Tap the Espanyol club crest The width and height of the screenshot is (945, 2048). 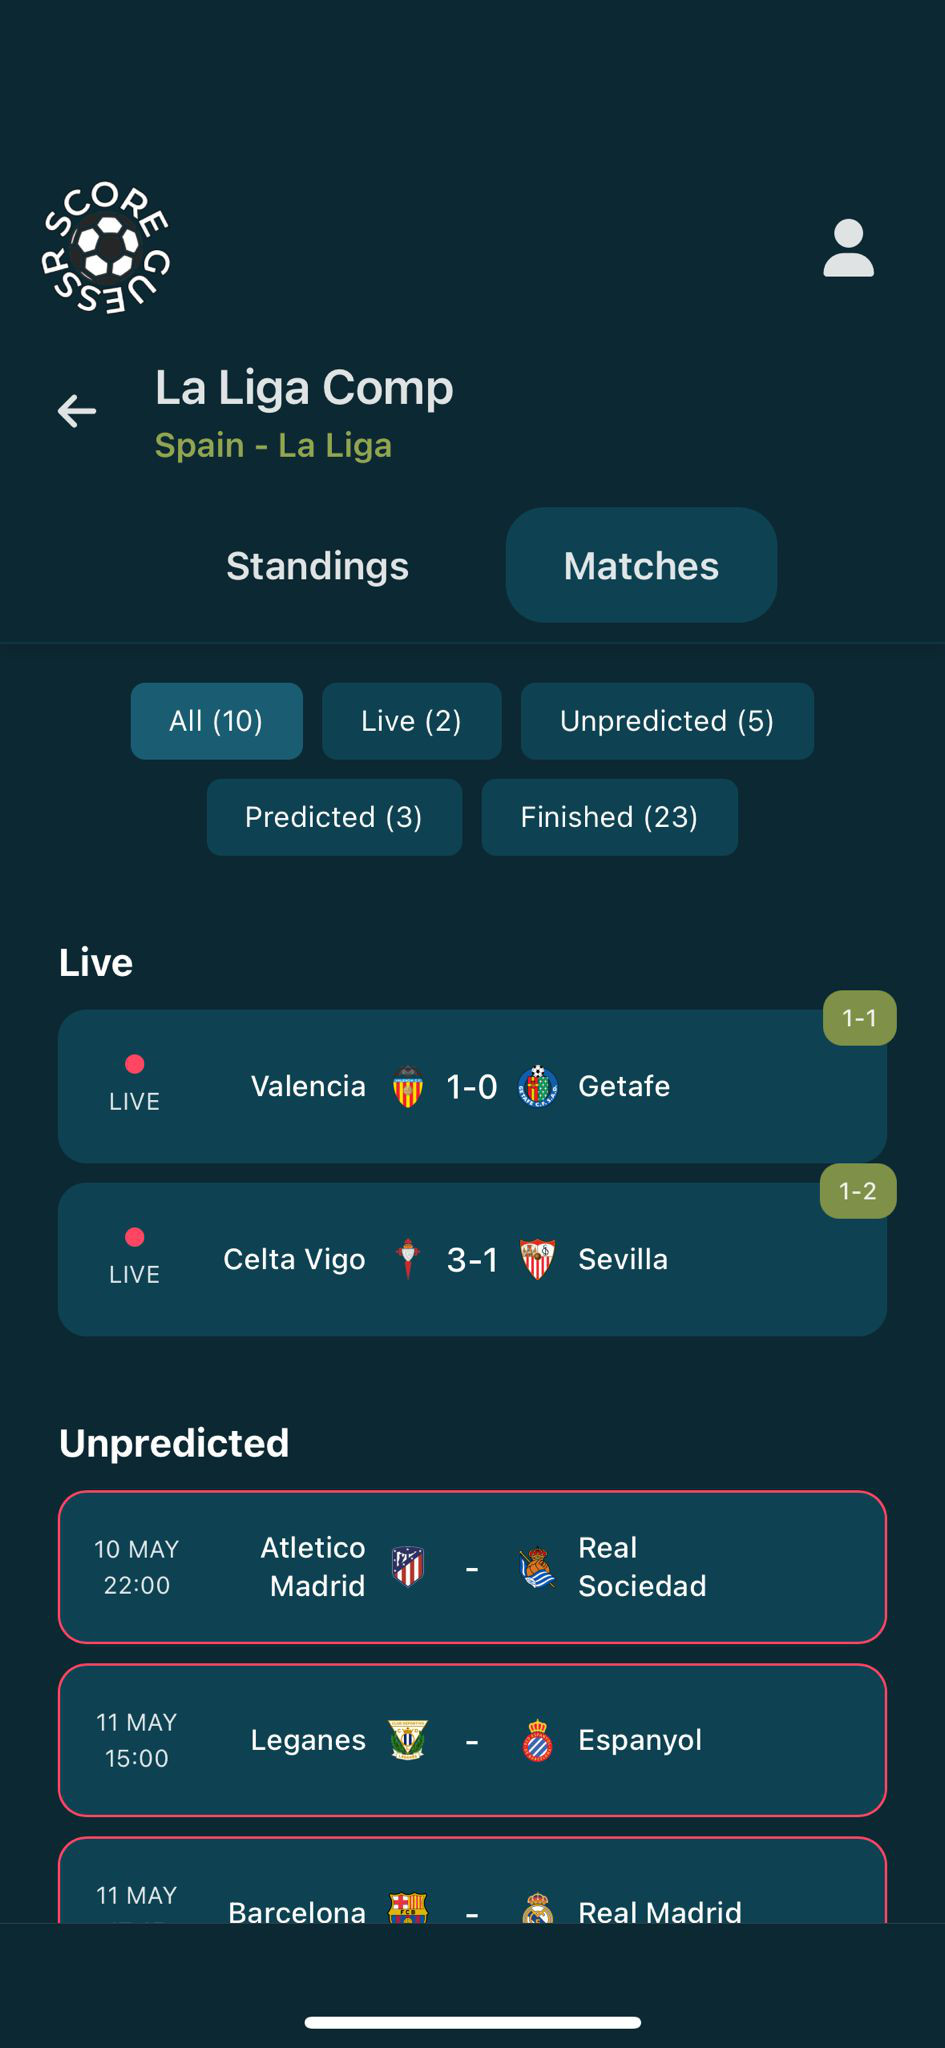(538, 1740)
